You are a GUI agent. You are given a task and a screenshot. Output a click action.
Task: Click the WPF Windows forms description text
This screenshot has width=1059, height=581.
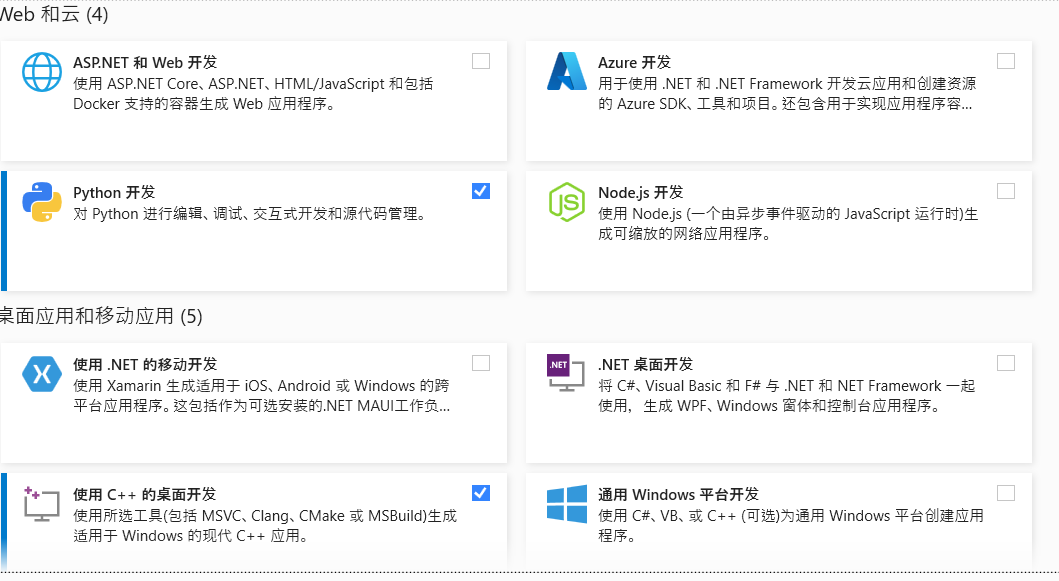[x=787, y=396]
